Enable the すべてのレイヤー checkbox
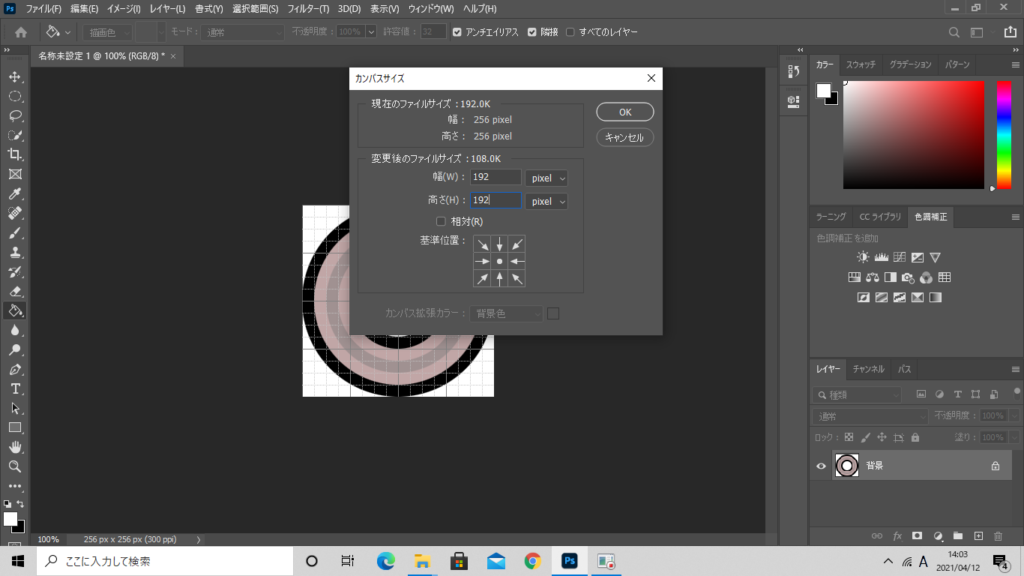The height and width of the screenshot is (576, 1024). pos(570,32)
